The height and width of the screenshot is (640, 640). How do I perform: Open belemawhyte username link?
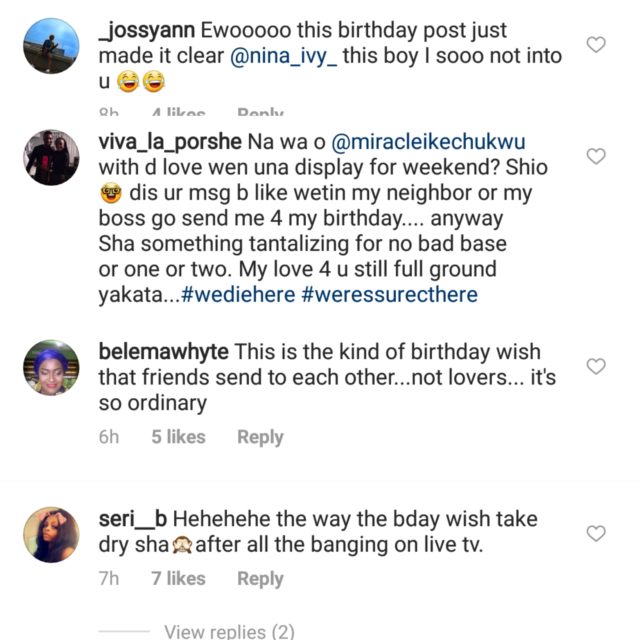point(163,351)
